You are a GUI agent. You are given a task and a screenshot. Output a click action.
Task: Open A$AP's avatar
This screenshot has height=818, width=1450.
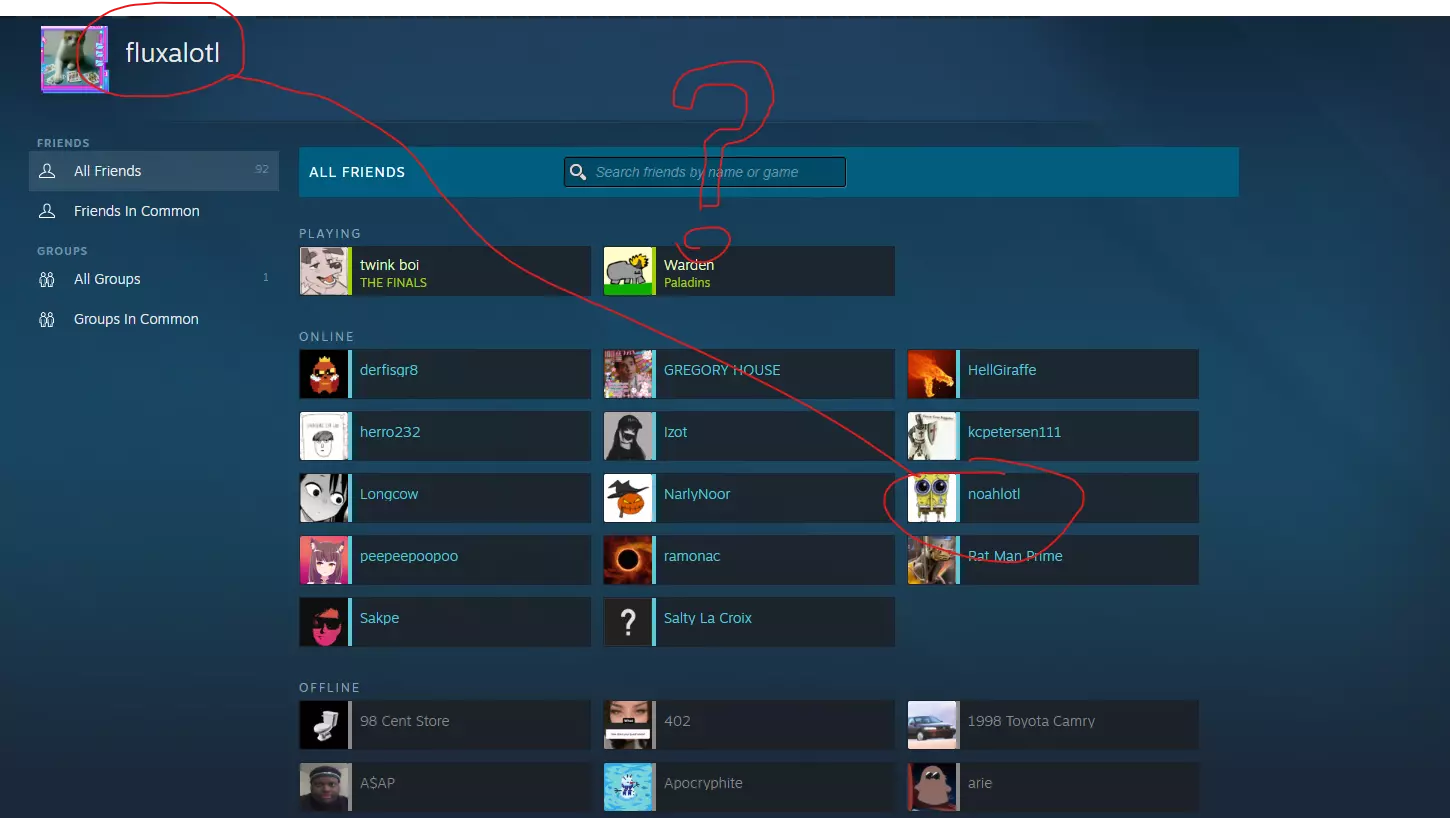(324, 787)
